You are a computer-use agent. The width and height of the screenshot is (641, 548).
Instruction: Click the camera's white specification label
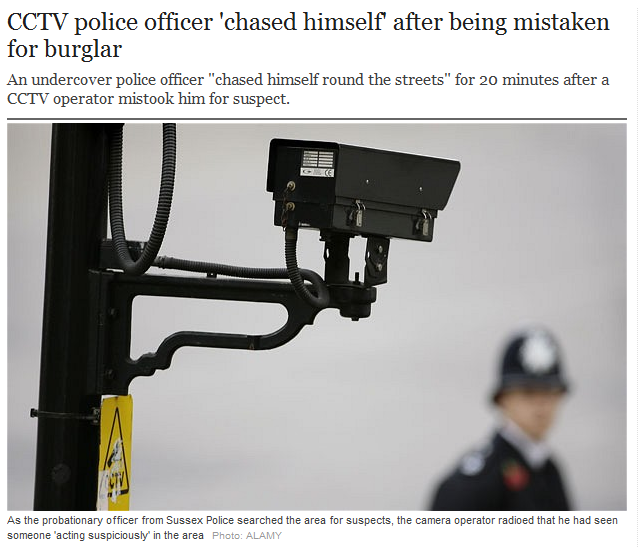[x=318, y=163]
